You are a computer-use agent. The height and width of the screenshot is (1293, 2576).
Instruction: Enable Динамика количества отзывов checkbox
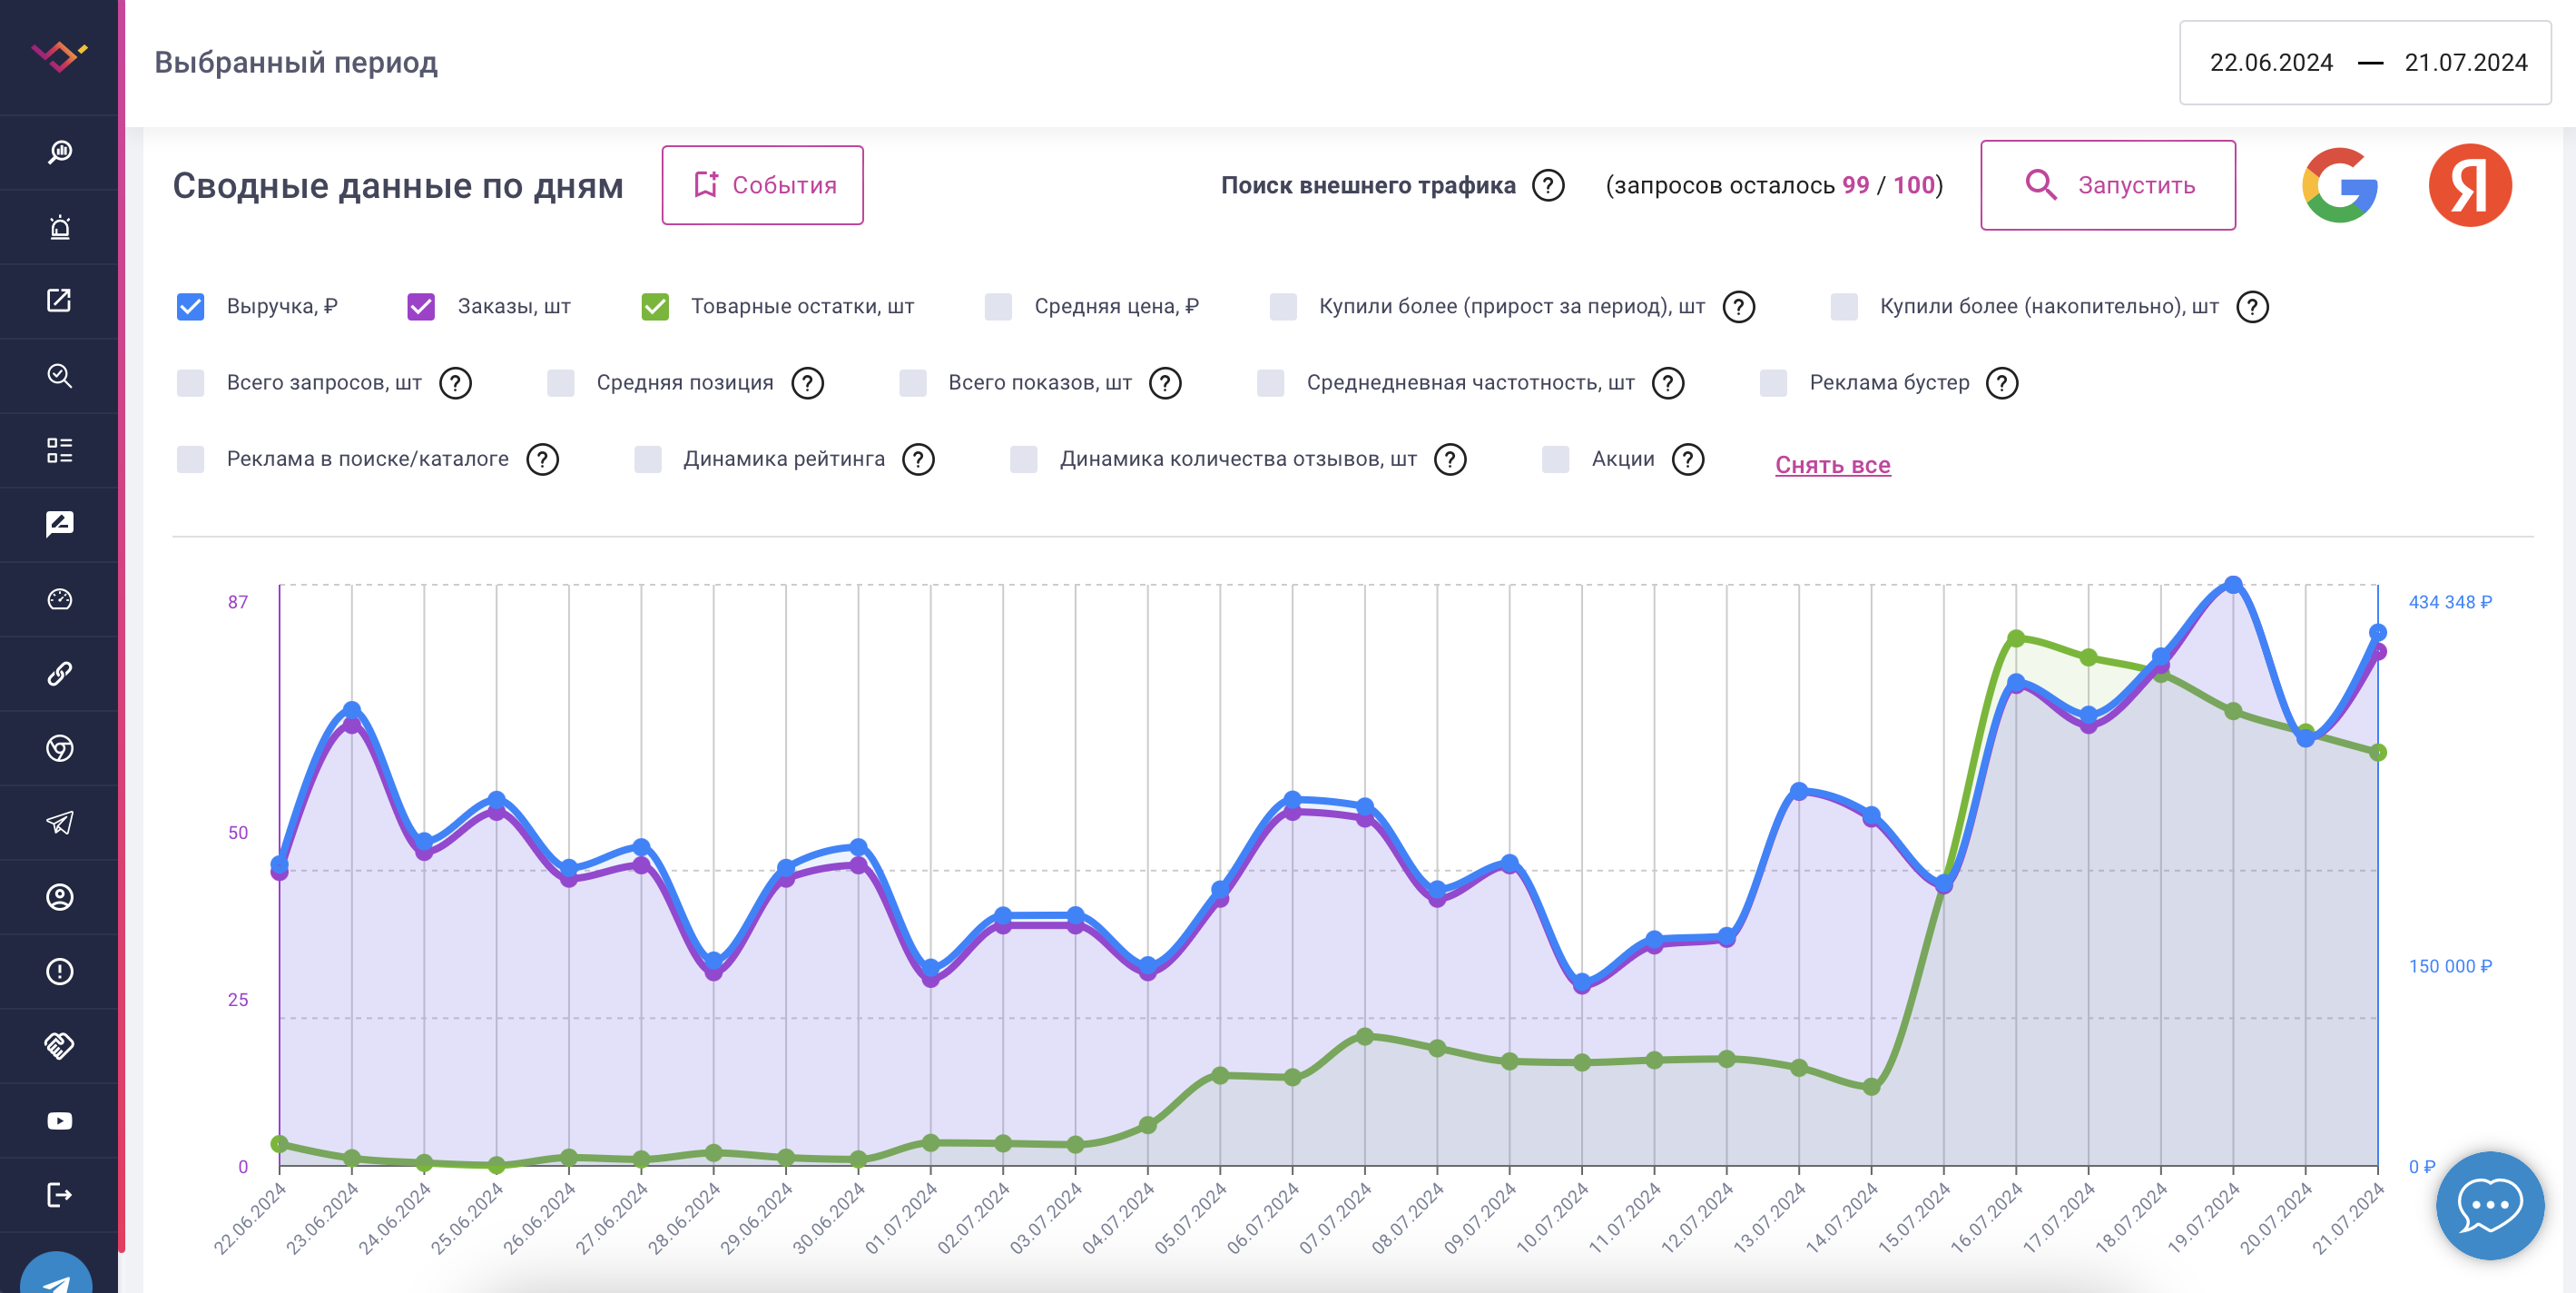click(1024, 460)
